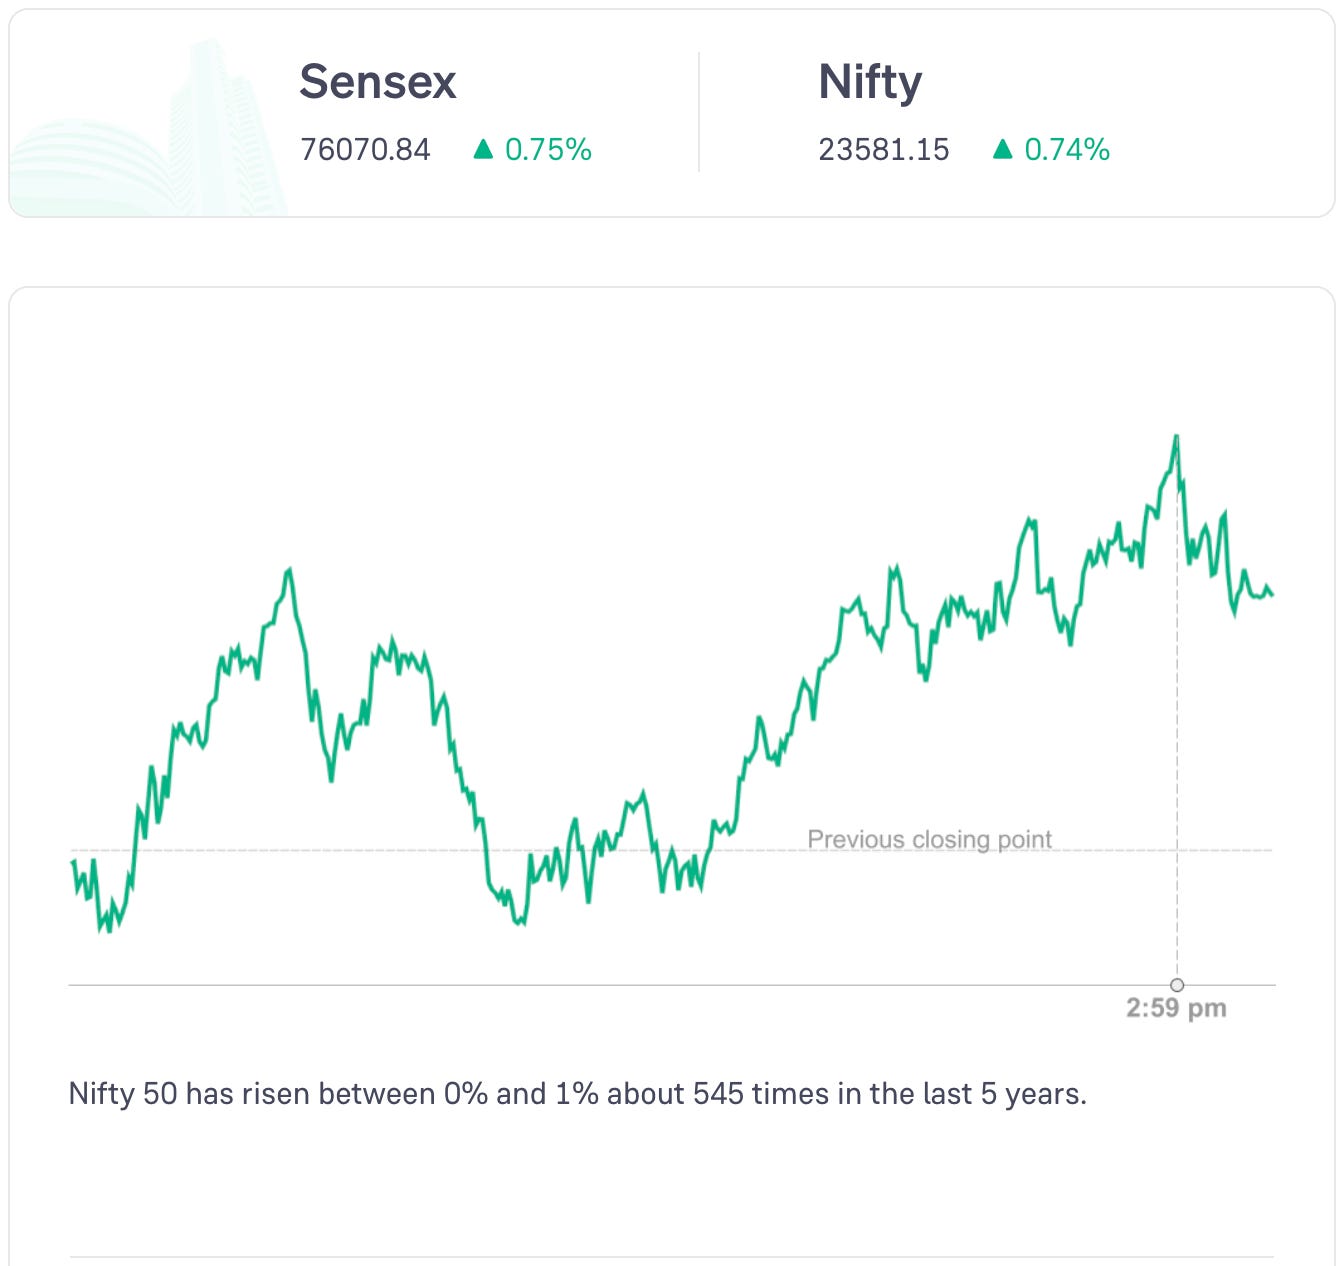Click the vertical dashed line below the peak
Viewport: 1342px width, 1266px height.
[x=1177, y=750]
